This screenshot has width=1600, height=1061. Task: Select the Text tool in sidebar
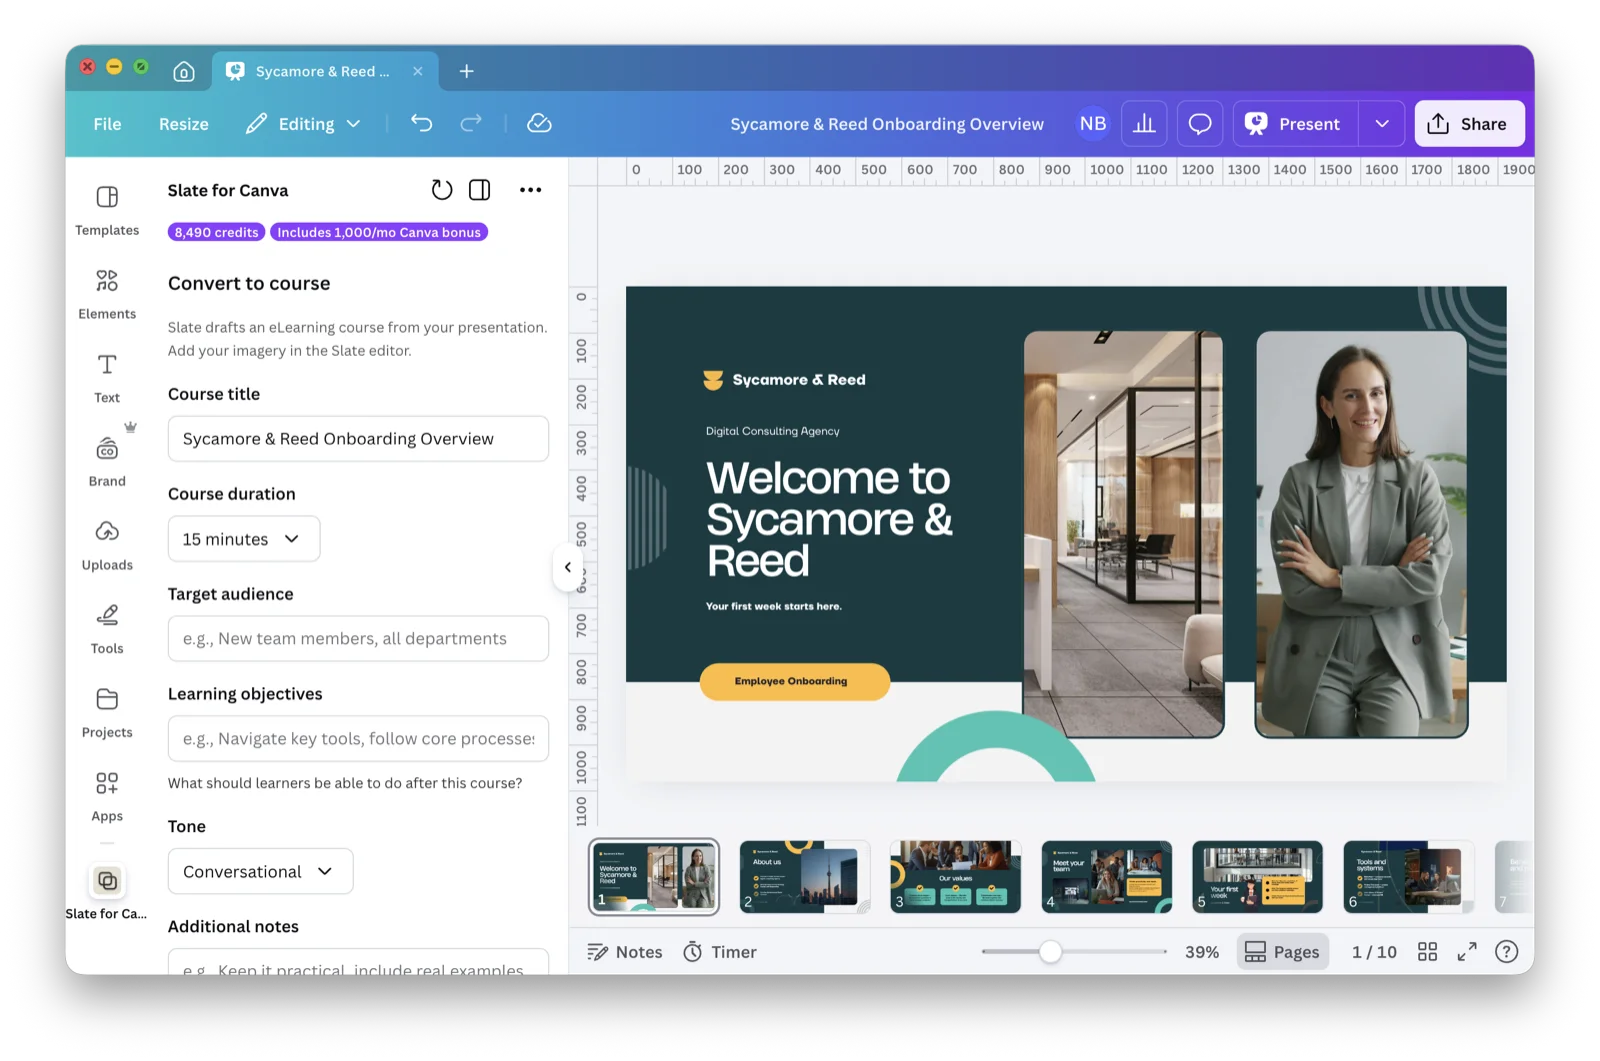tap(107, 378)
